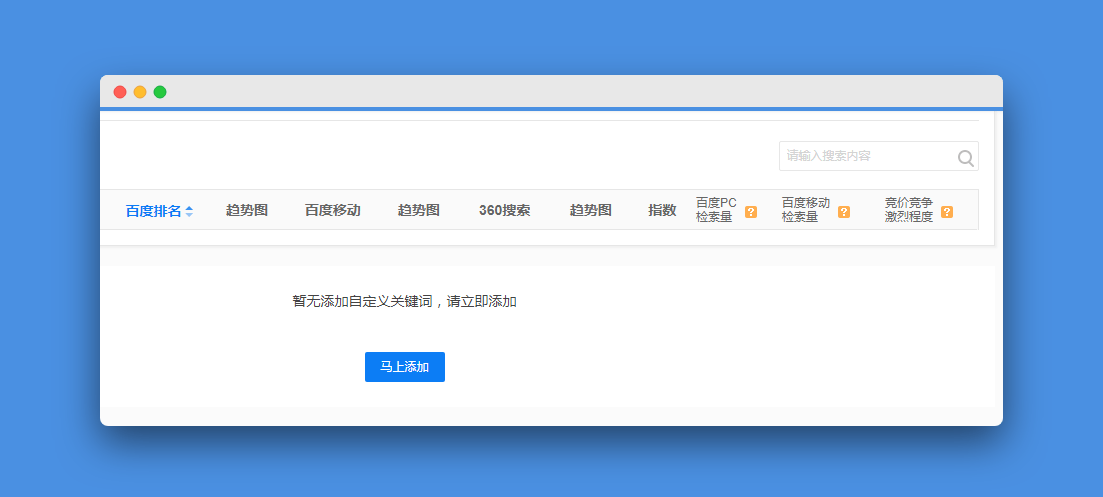Click the yellow minimize window button
The width and height of the screenshot is (1103, 497).
[x=140, y=92]
